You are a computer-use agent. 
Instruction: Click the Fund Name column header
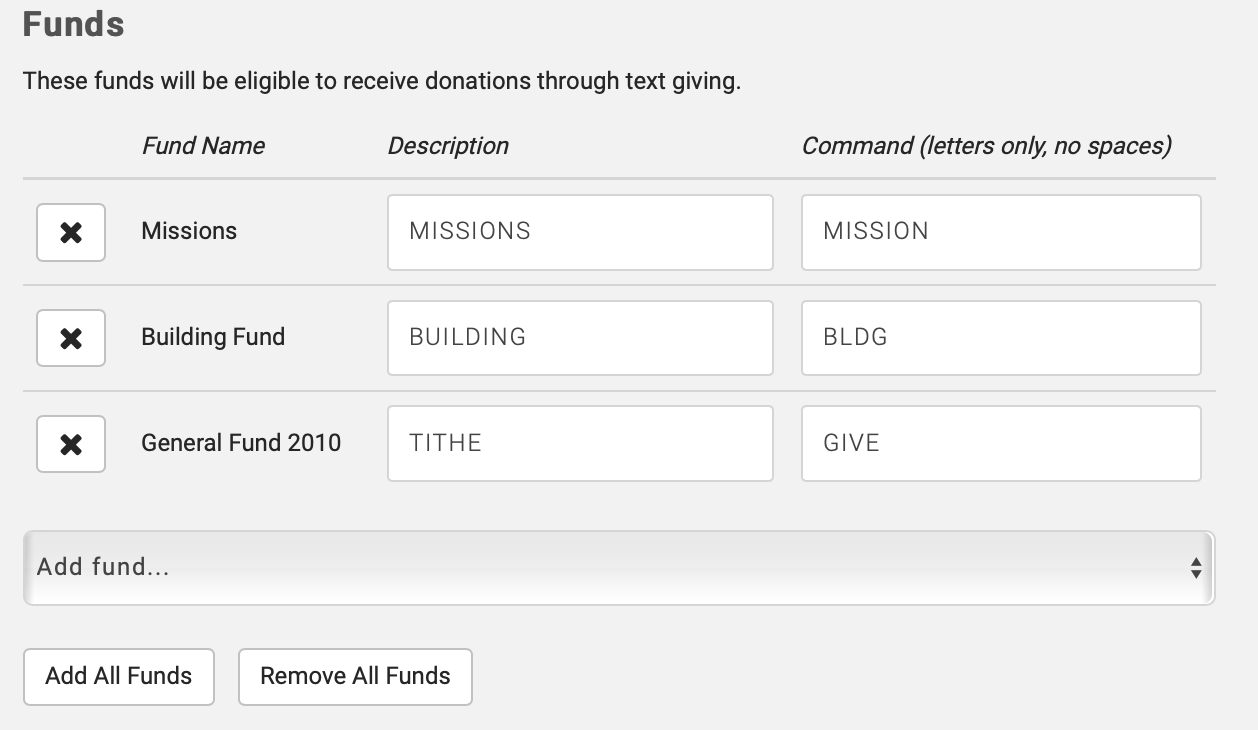[203, 146]
